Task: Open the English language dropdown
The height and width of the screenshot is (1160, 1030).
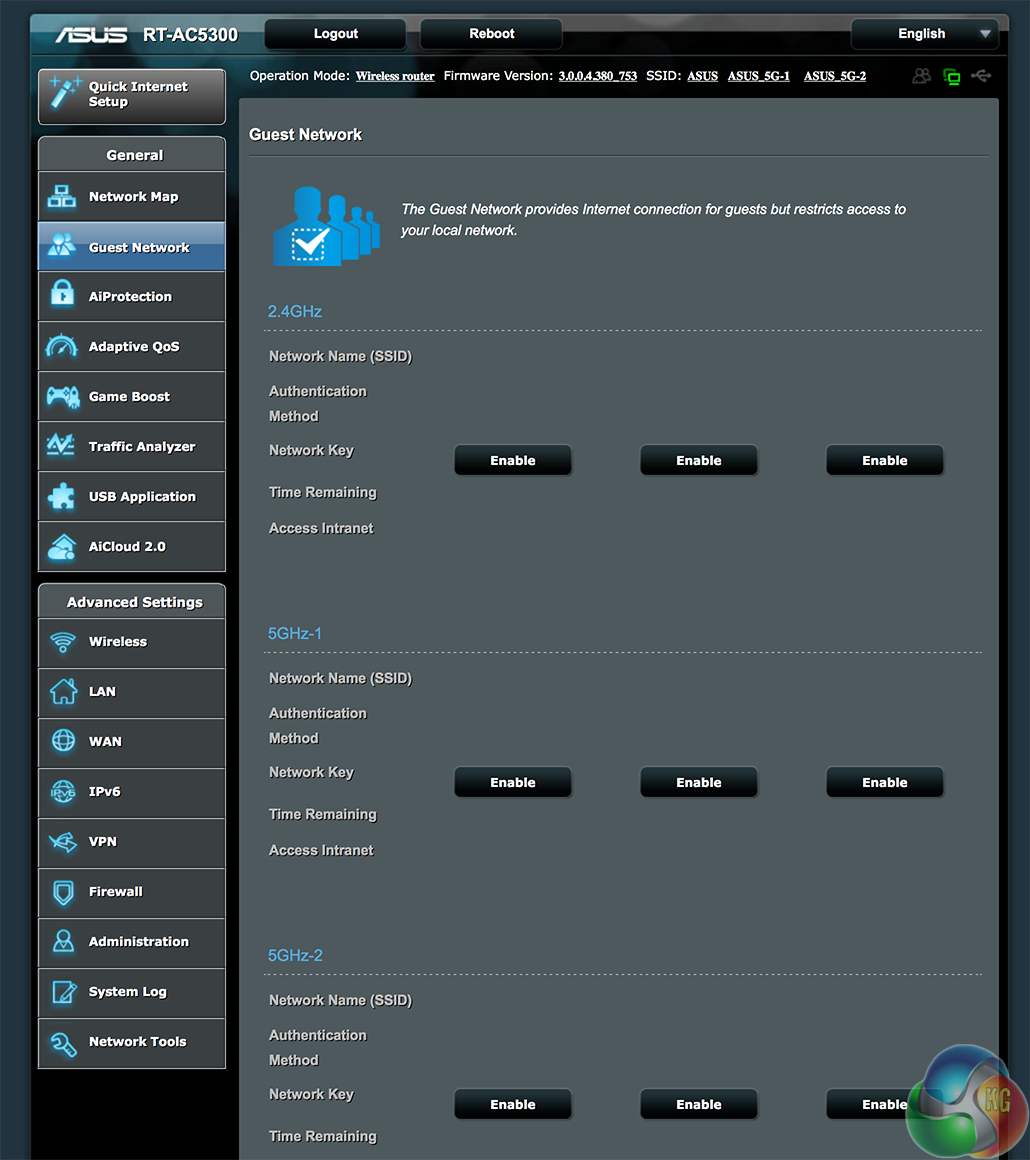Action: click(925, 34)
